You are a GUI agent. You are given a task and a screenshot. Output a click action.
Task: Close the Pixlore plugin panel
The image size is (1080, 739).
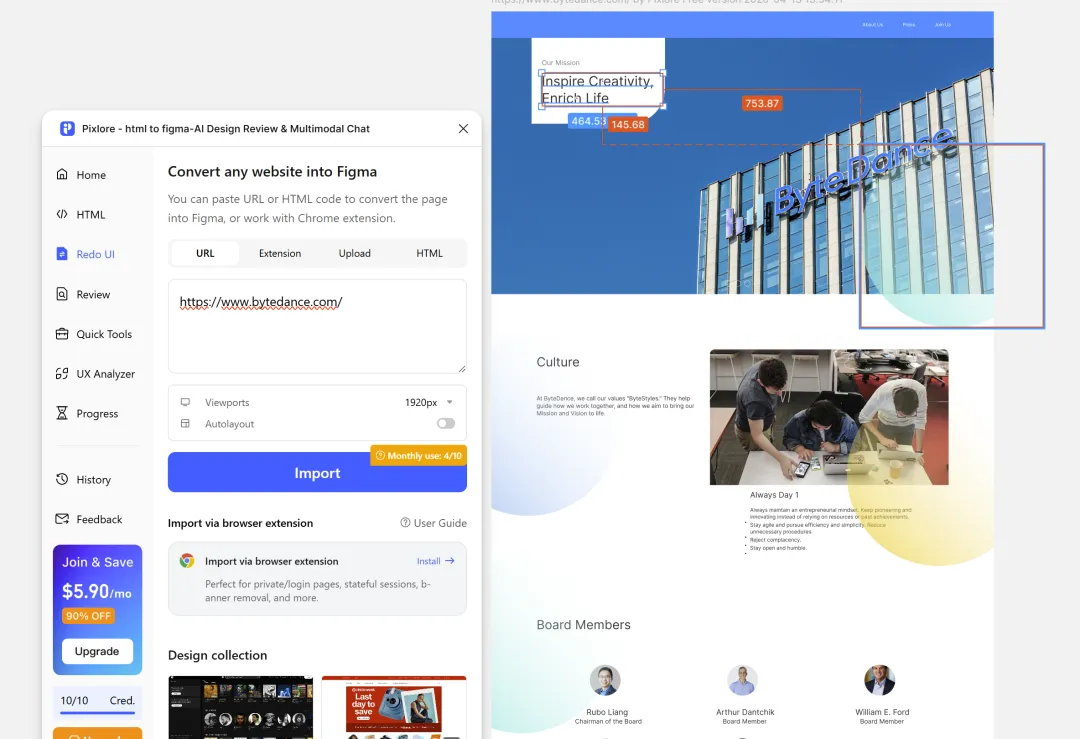pyautogui.click(x=464, y=129)
